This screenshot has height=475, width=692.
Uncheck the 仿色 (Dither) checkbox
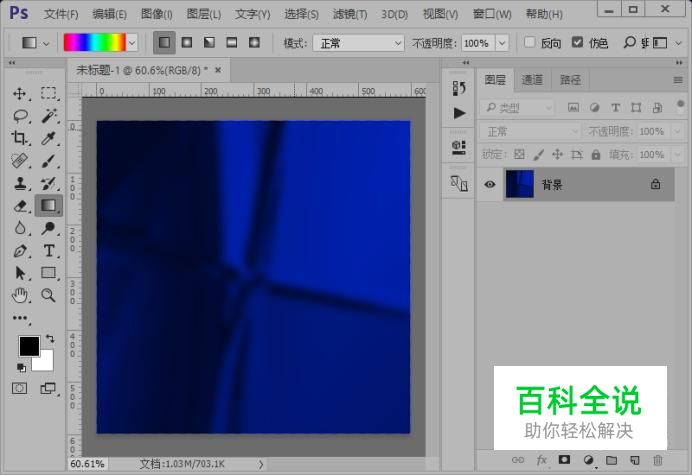(577, 42)
